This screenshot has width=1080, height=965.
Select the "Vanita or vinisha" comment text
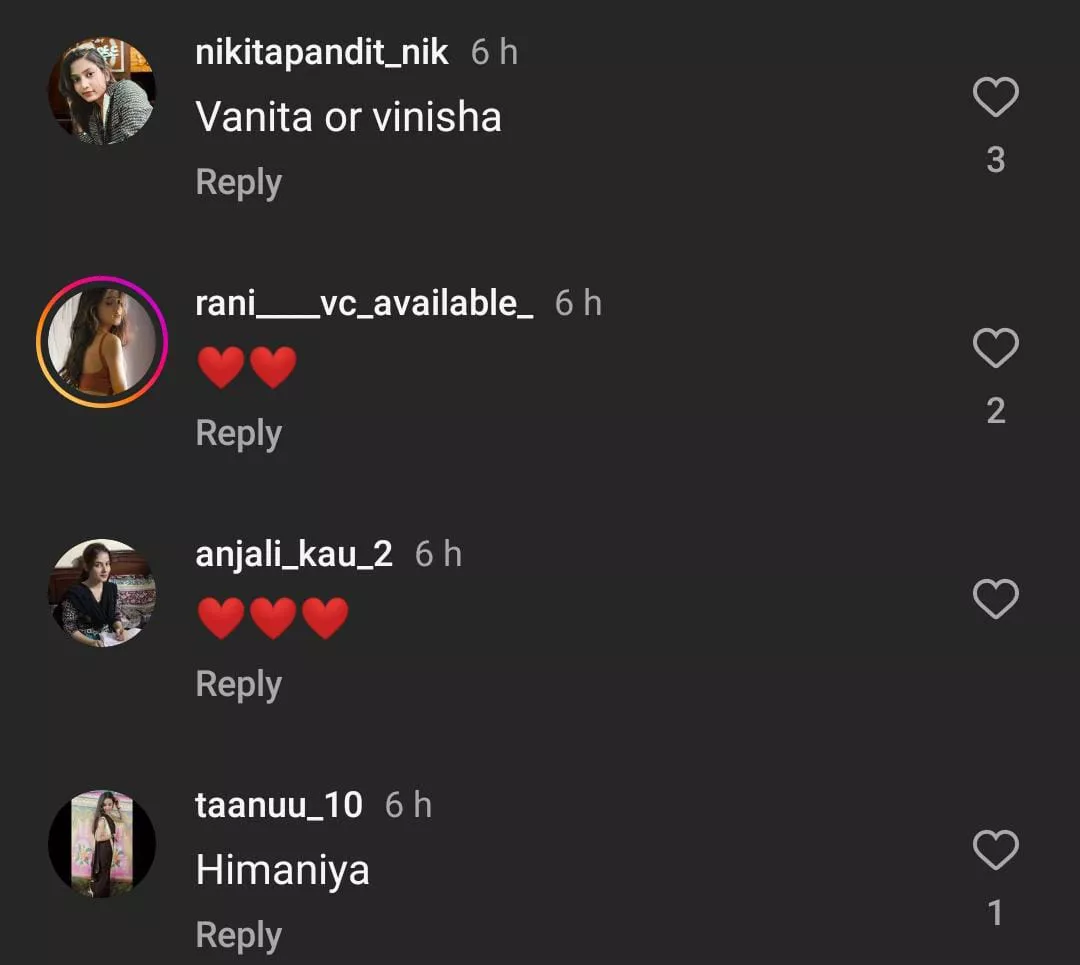click(x=348, y=117)
